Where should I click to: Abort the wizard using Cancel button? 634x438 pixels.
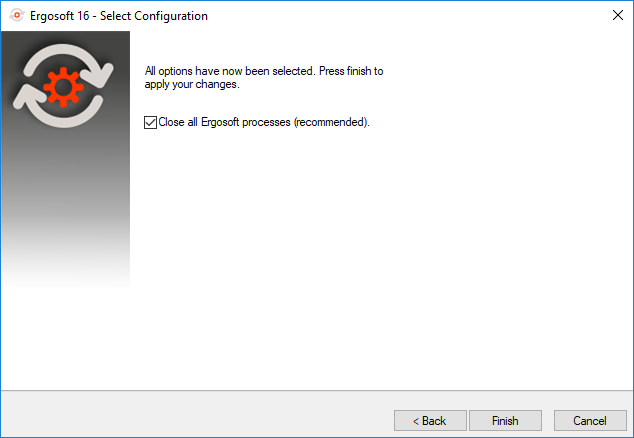pyautogui.click(x=590, y=421)
